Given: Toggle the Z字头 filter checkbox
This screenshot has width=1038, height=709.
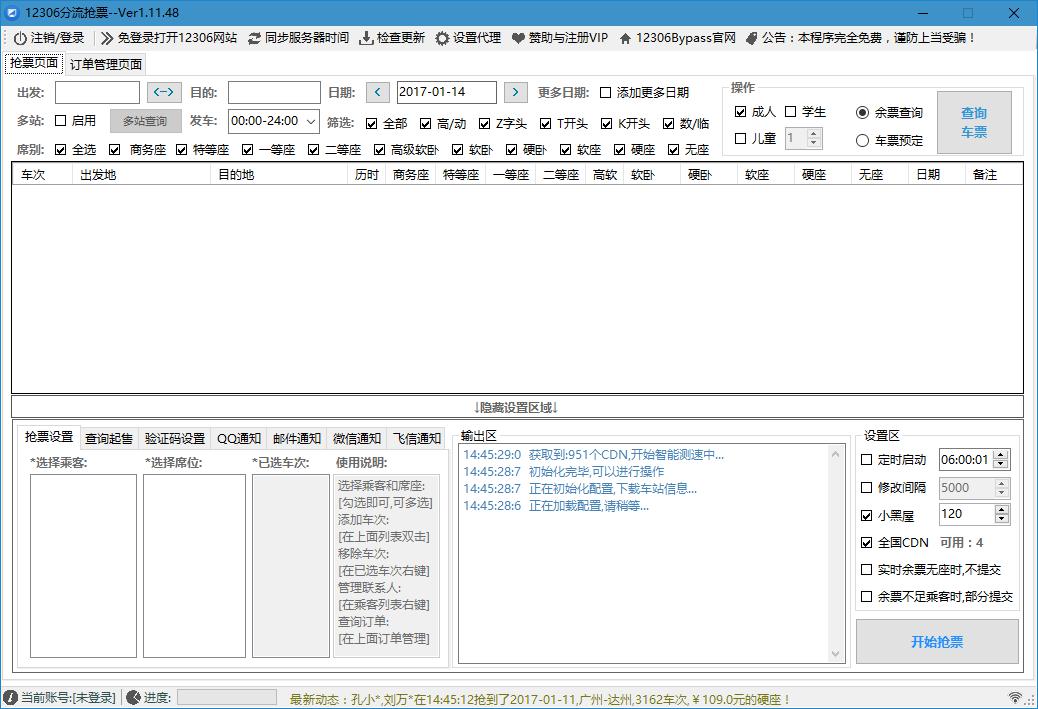Looking at the screenshot, I should pos(485,124).
